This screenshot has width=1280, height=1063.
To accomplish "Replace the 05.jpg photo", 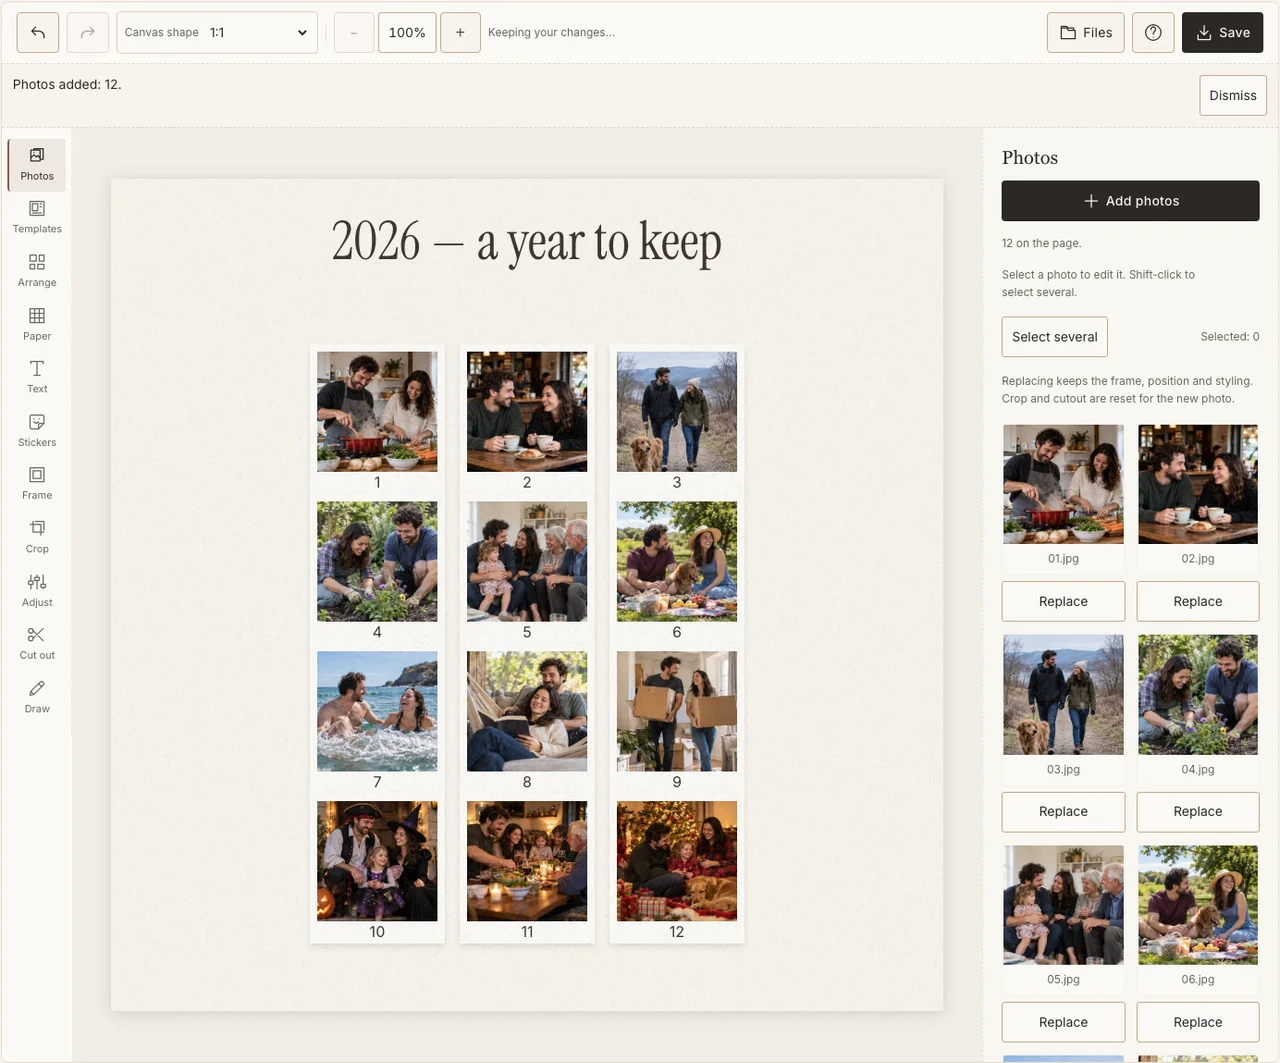I will (1063, 1022).
